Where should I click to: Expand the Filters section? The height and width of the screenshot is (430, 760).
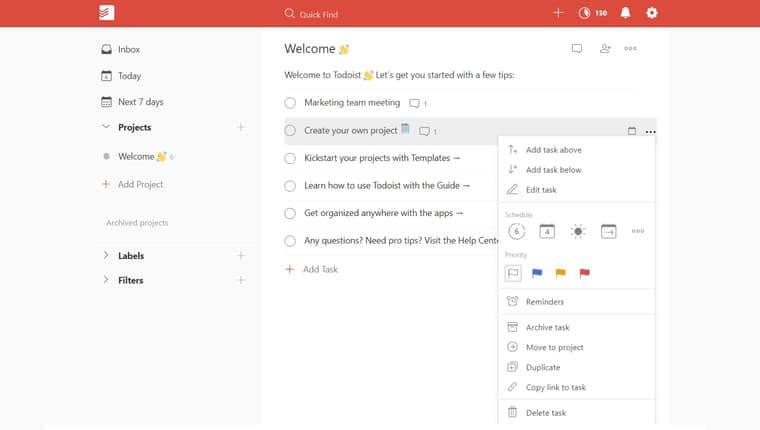point(106,280)
